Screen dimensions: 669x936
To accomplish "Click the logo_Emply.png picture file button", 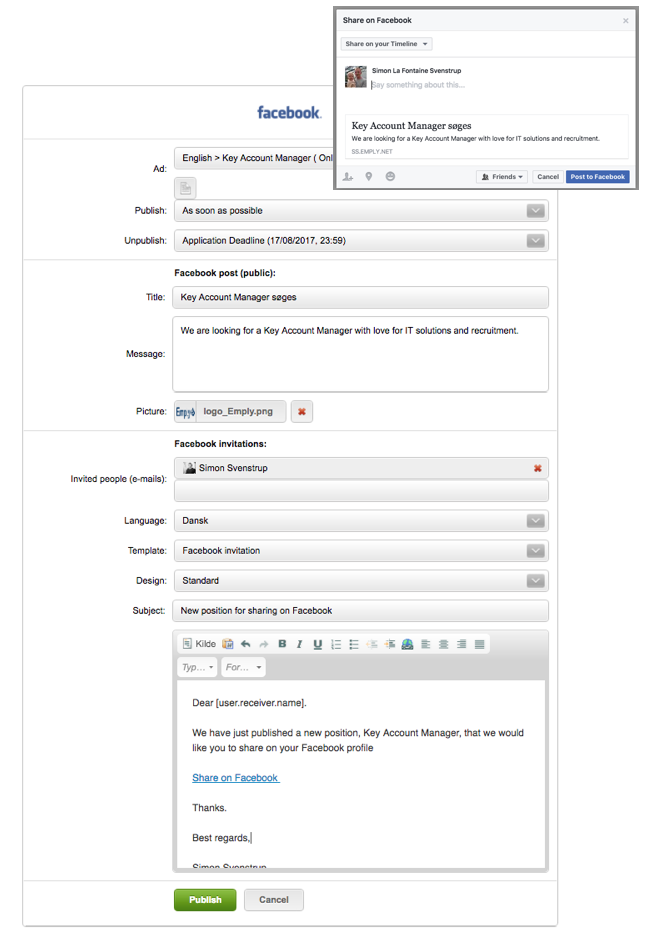I will click(x=230, y=411).
